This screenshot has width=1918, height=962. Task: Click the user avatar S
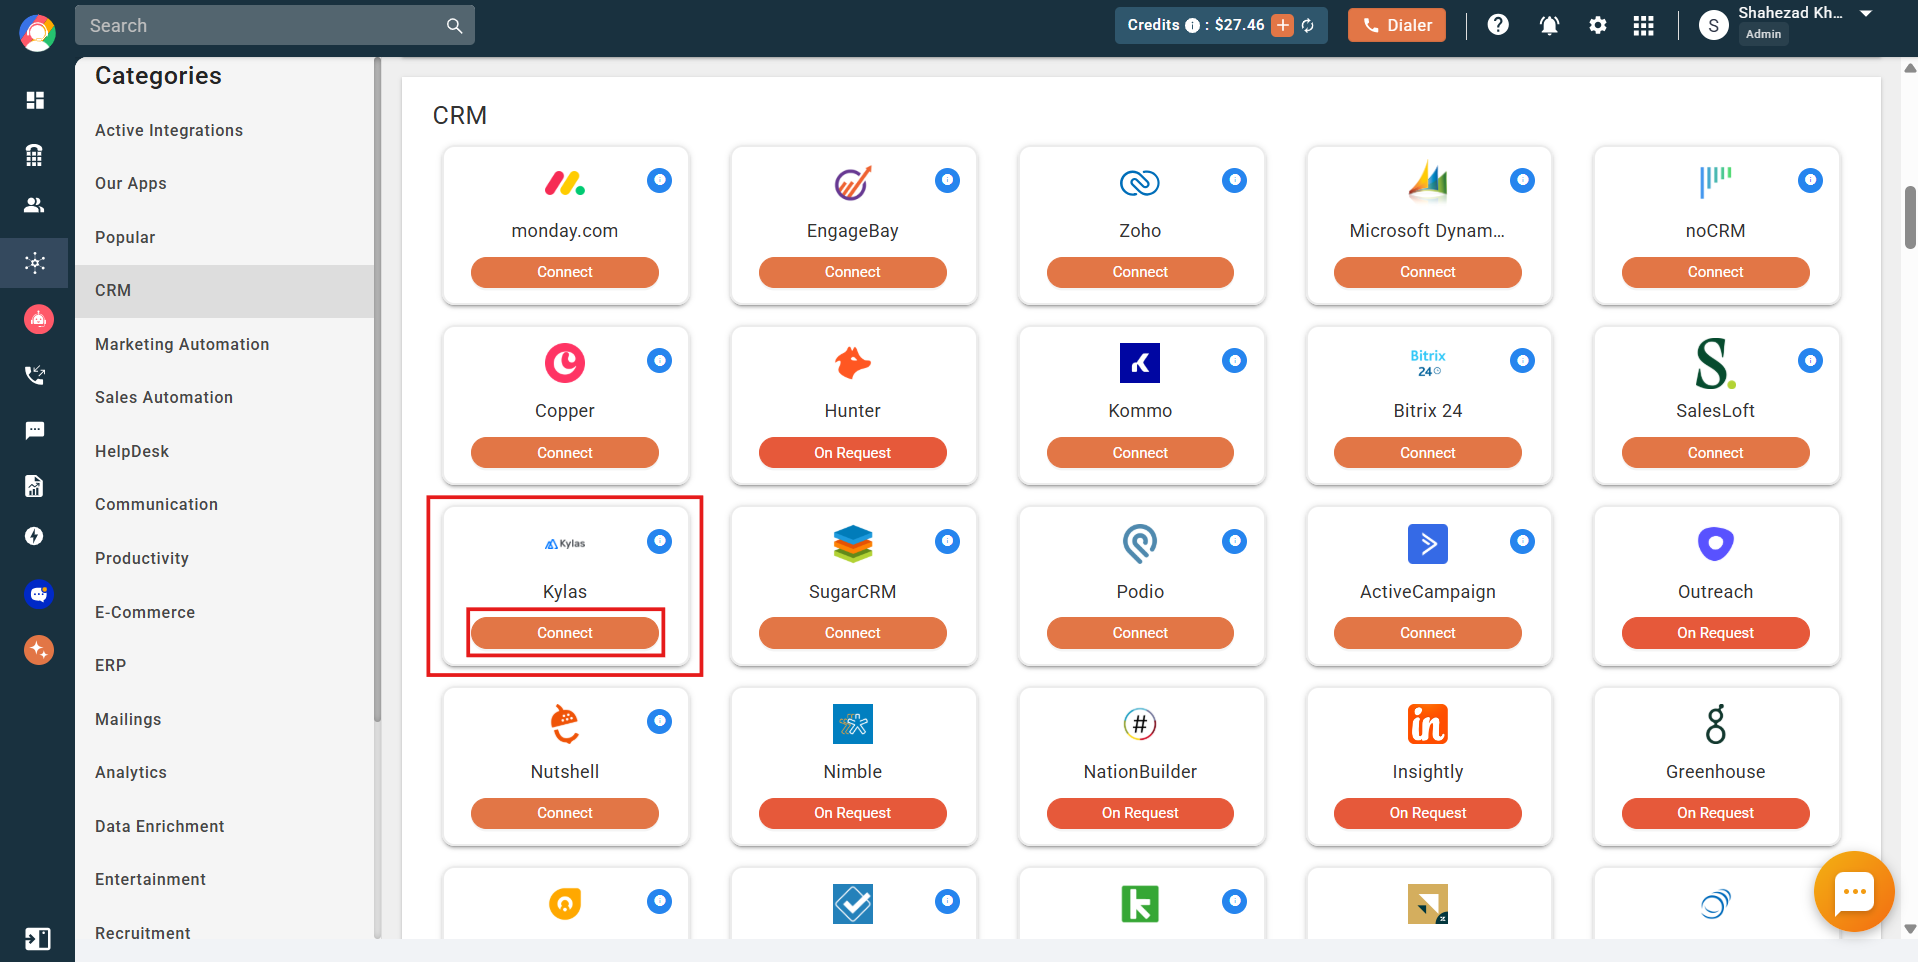click(x=1714, y=26)
